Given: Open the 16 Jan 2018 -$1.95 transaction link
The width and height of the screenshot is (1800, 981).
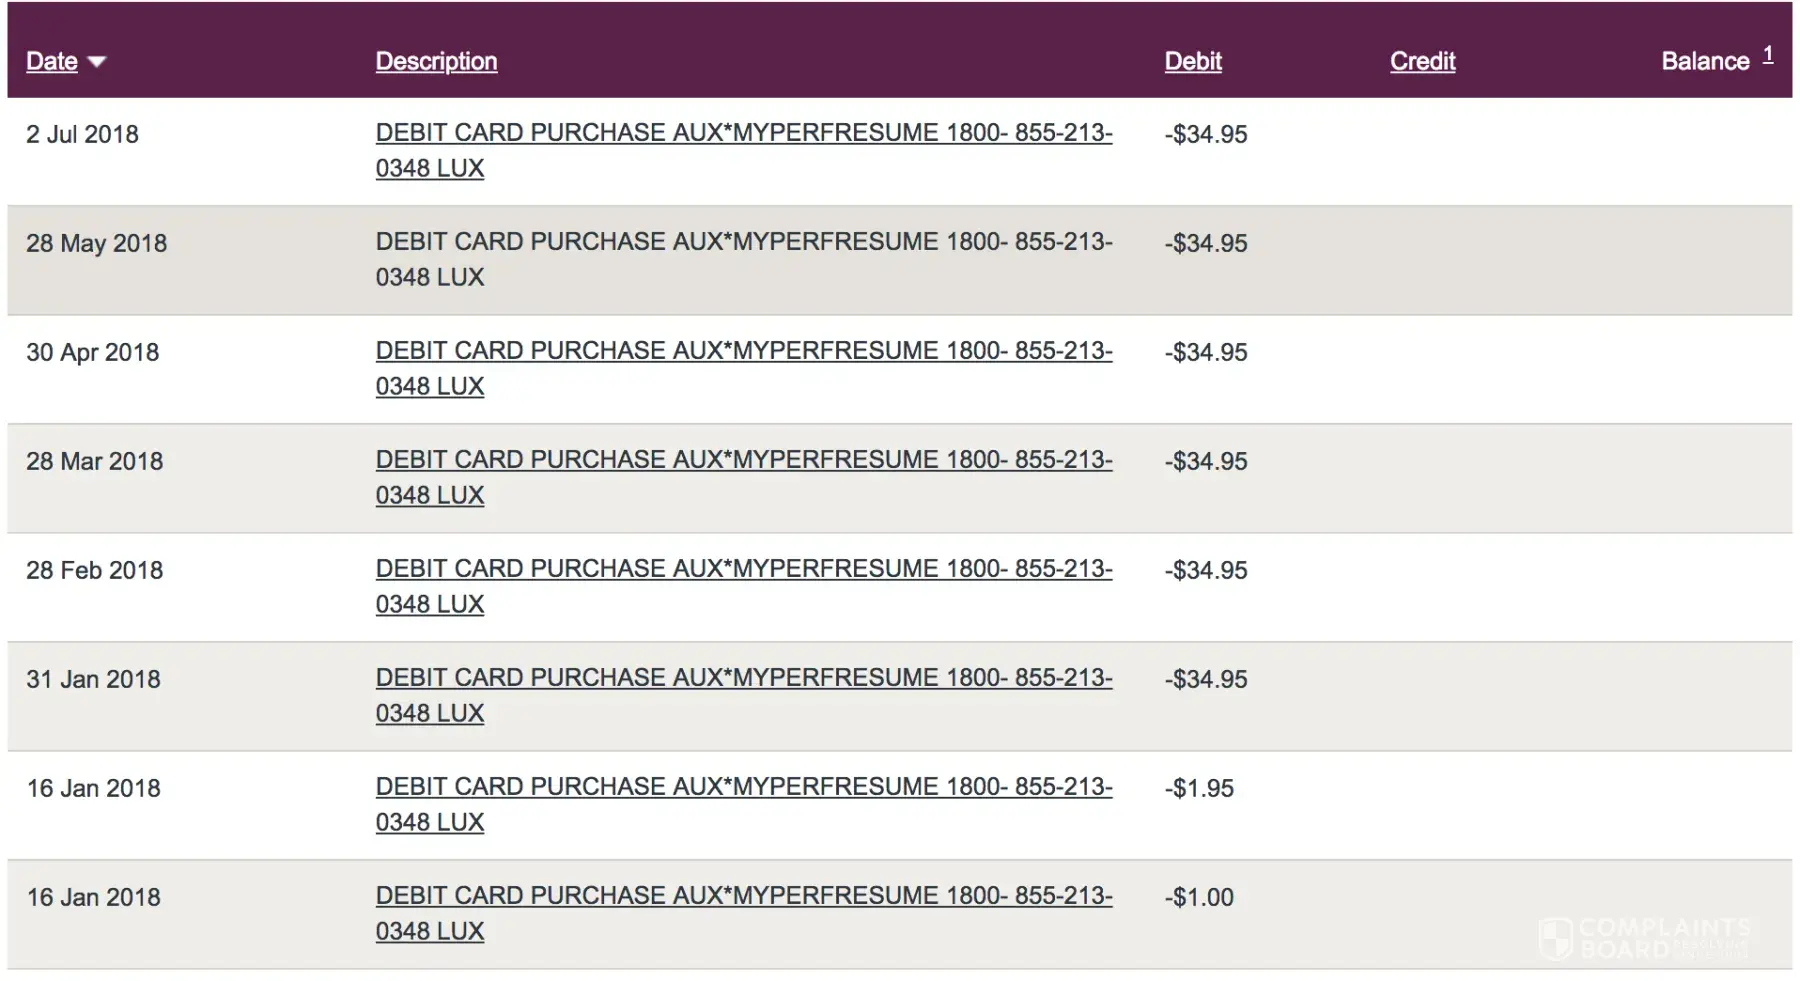Looking at the screenshot, I should tap(743, 787).
